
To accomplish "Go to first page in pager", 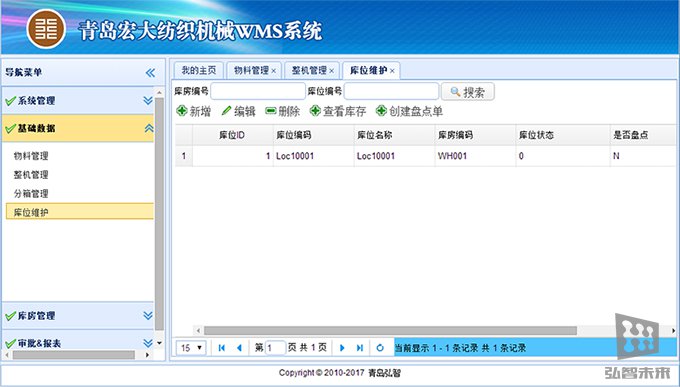I will pyautogui.click(x=222, y=348).
